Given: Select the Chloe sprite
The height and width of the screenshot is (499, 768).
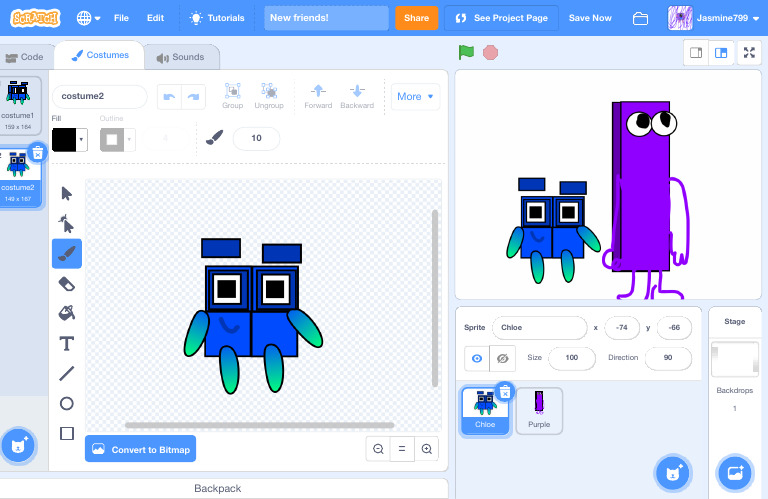Looking at the screenshot, I should click(x=485, y=410).
